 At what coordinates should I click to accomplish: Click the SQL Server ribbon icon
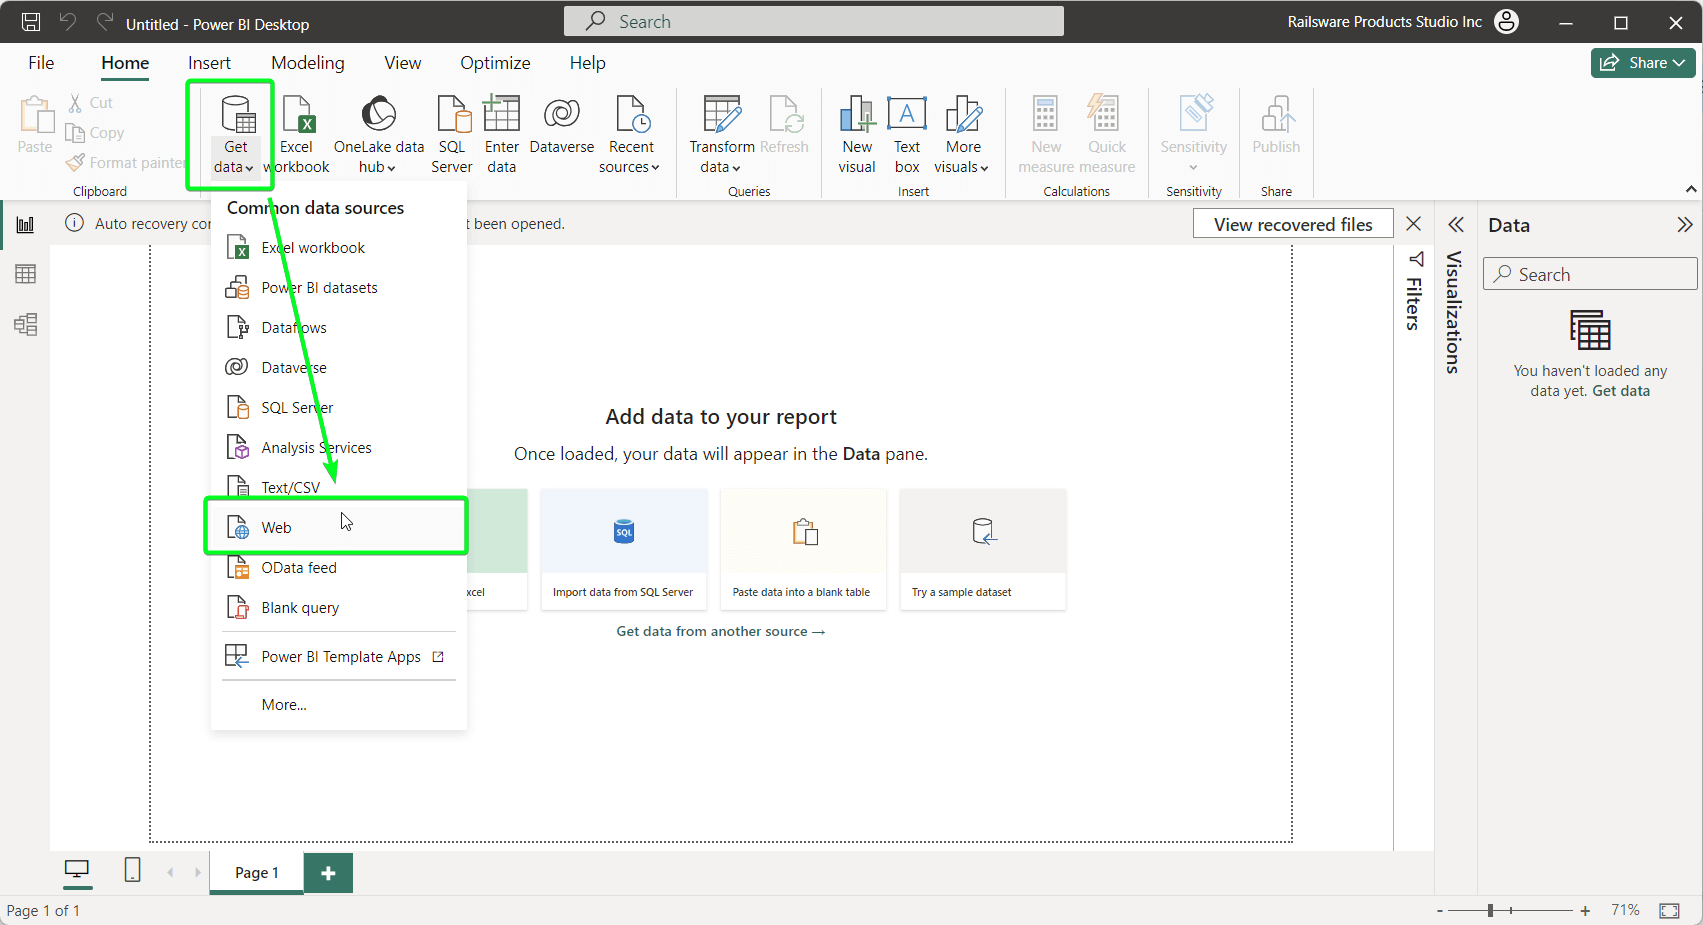coord(452,135)
